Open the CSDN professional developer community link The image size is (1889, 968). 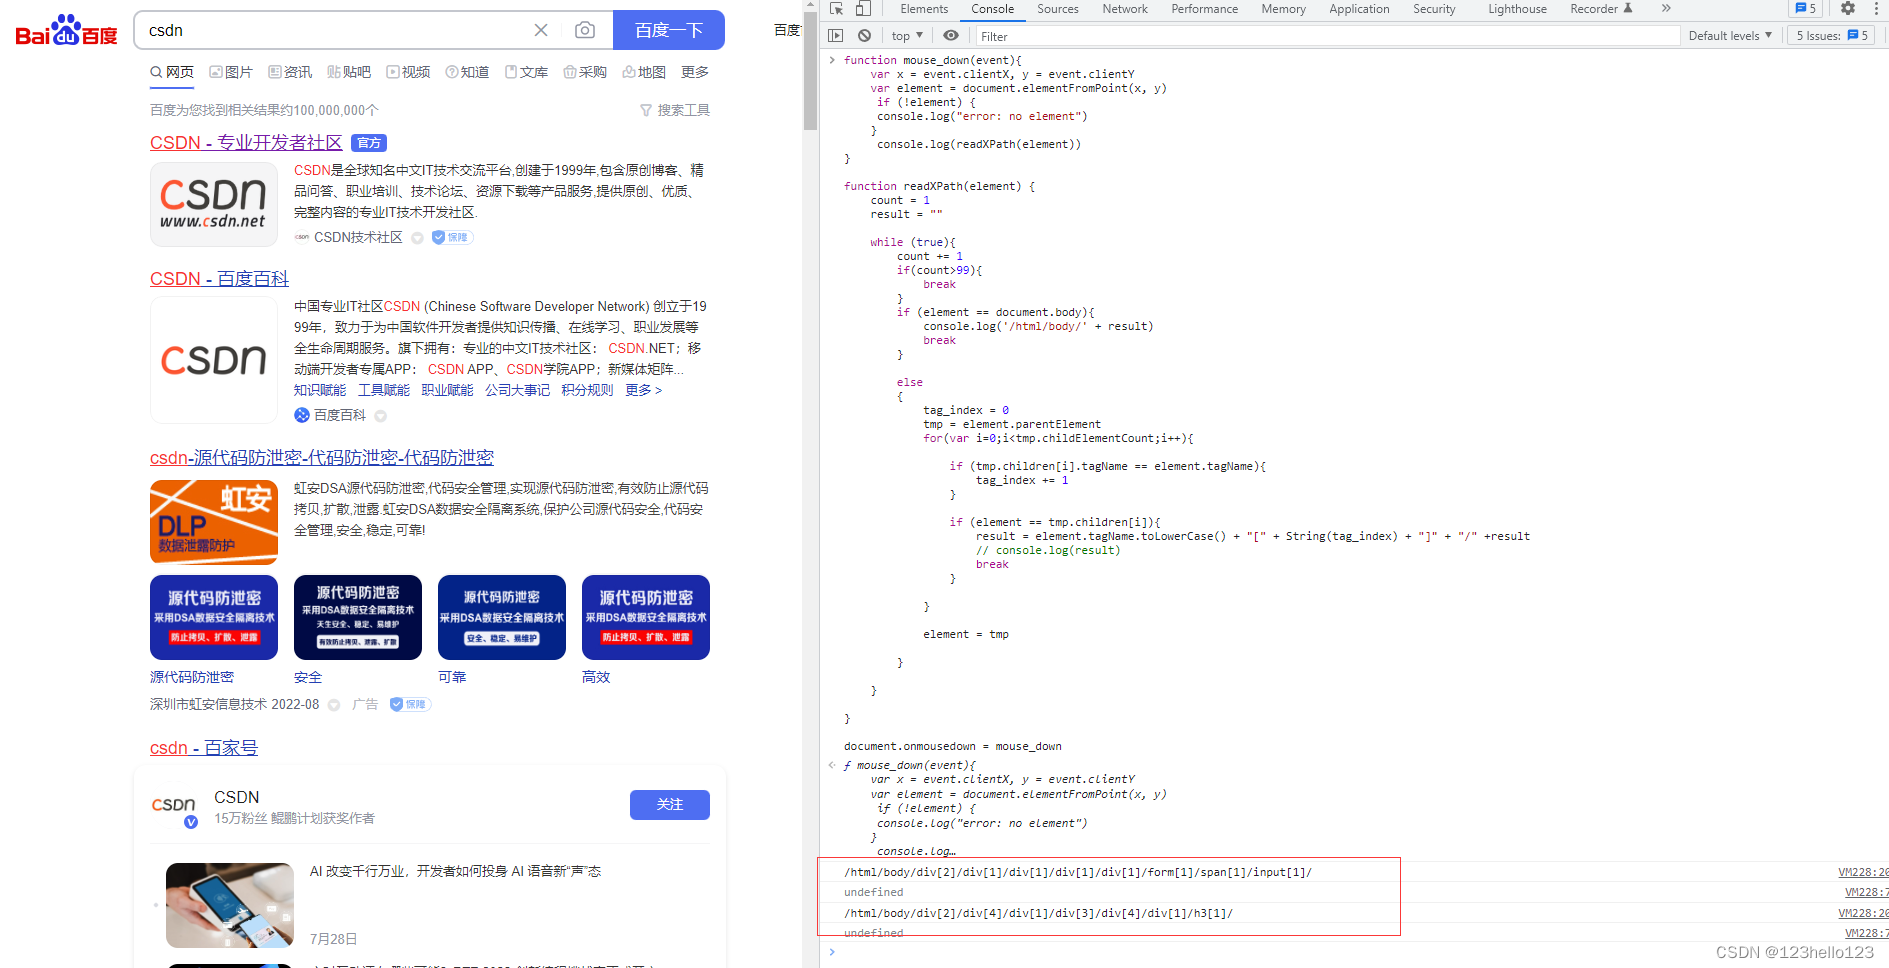tap(246, 143)
